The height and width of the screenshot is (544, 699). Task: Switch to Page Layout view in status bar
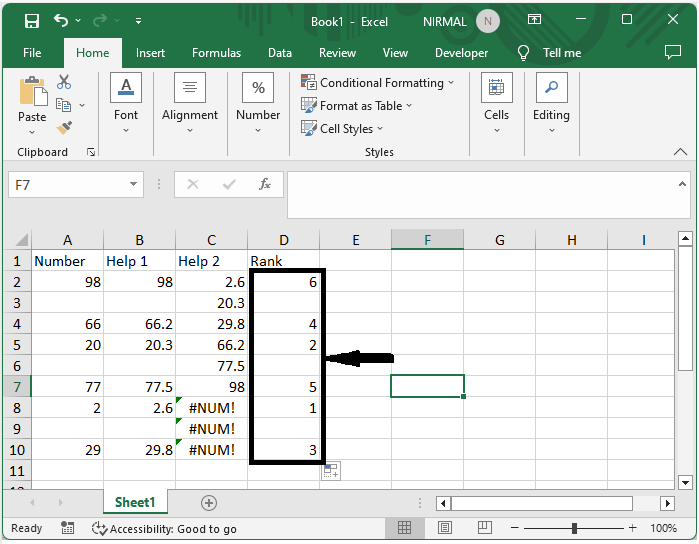point(440,528)
